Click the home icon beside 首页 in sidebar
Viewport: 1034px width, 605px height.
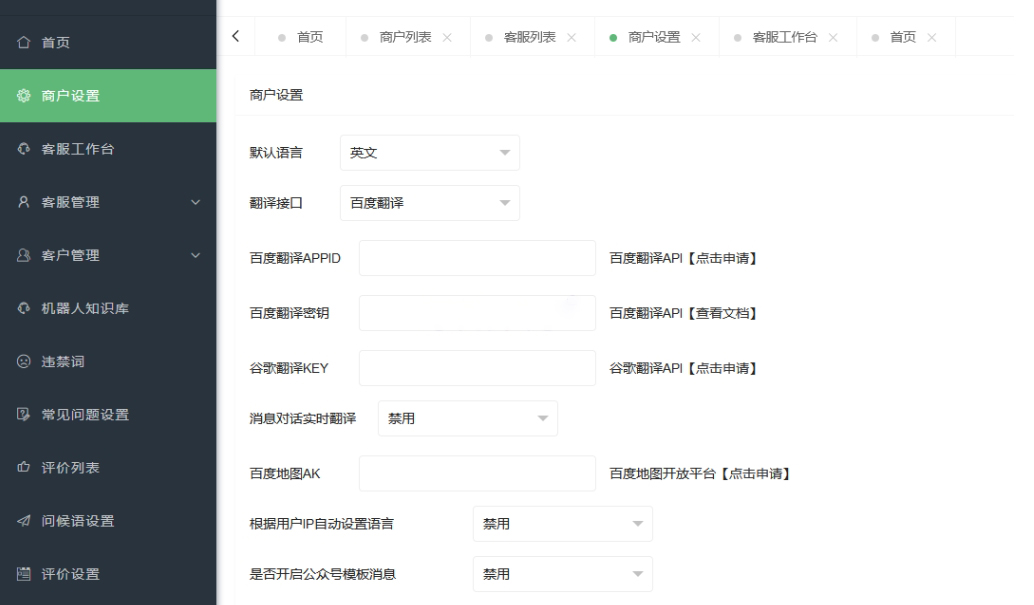click(24, 42)
